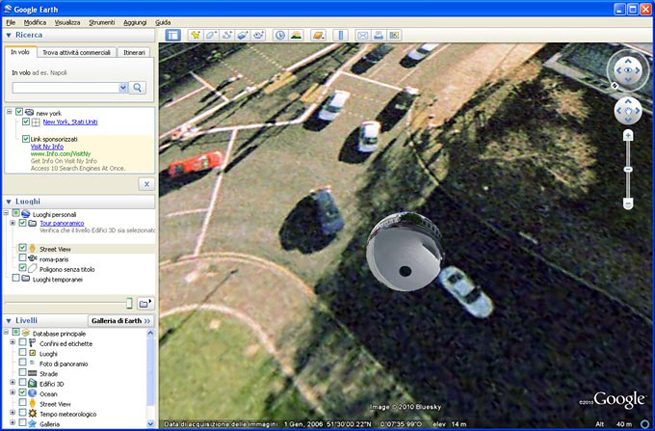The image size is (655, 431).
Task: Open Galleria di Earth button
Action: [121, 321]
